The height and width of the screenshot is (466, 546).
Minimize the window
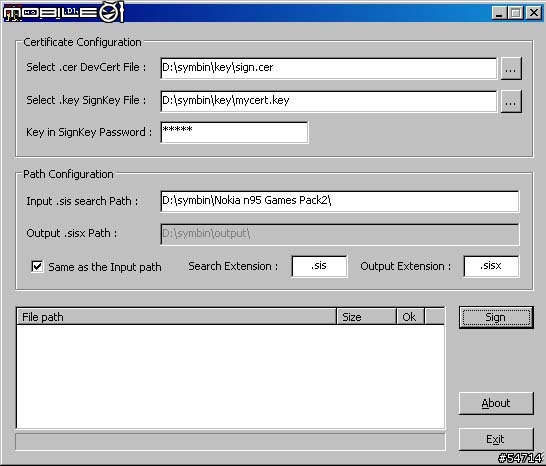pos(499,13)
